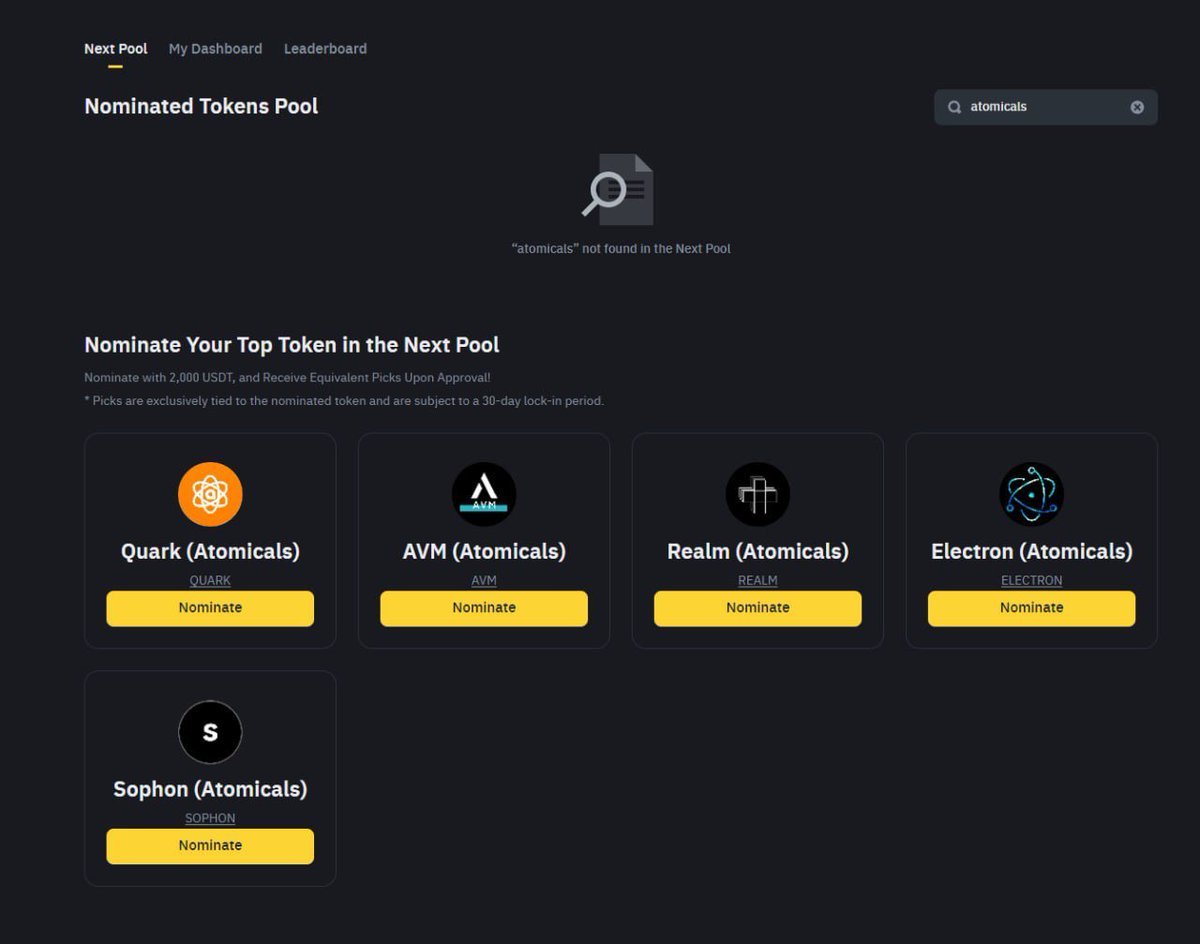The image size is (1200, 944).
Task: Click the 'Nominated Tokens Pool' heading
Action: point(201,106)
